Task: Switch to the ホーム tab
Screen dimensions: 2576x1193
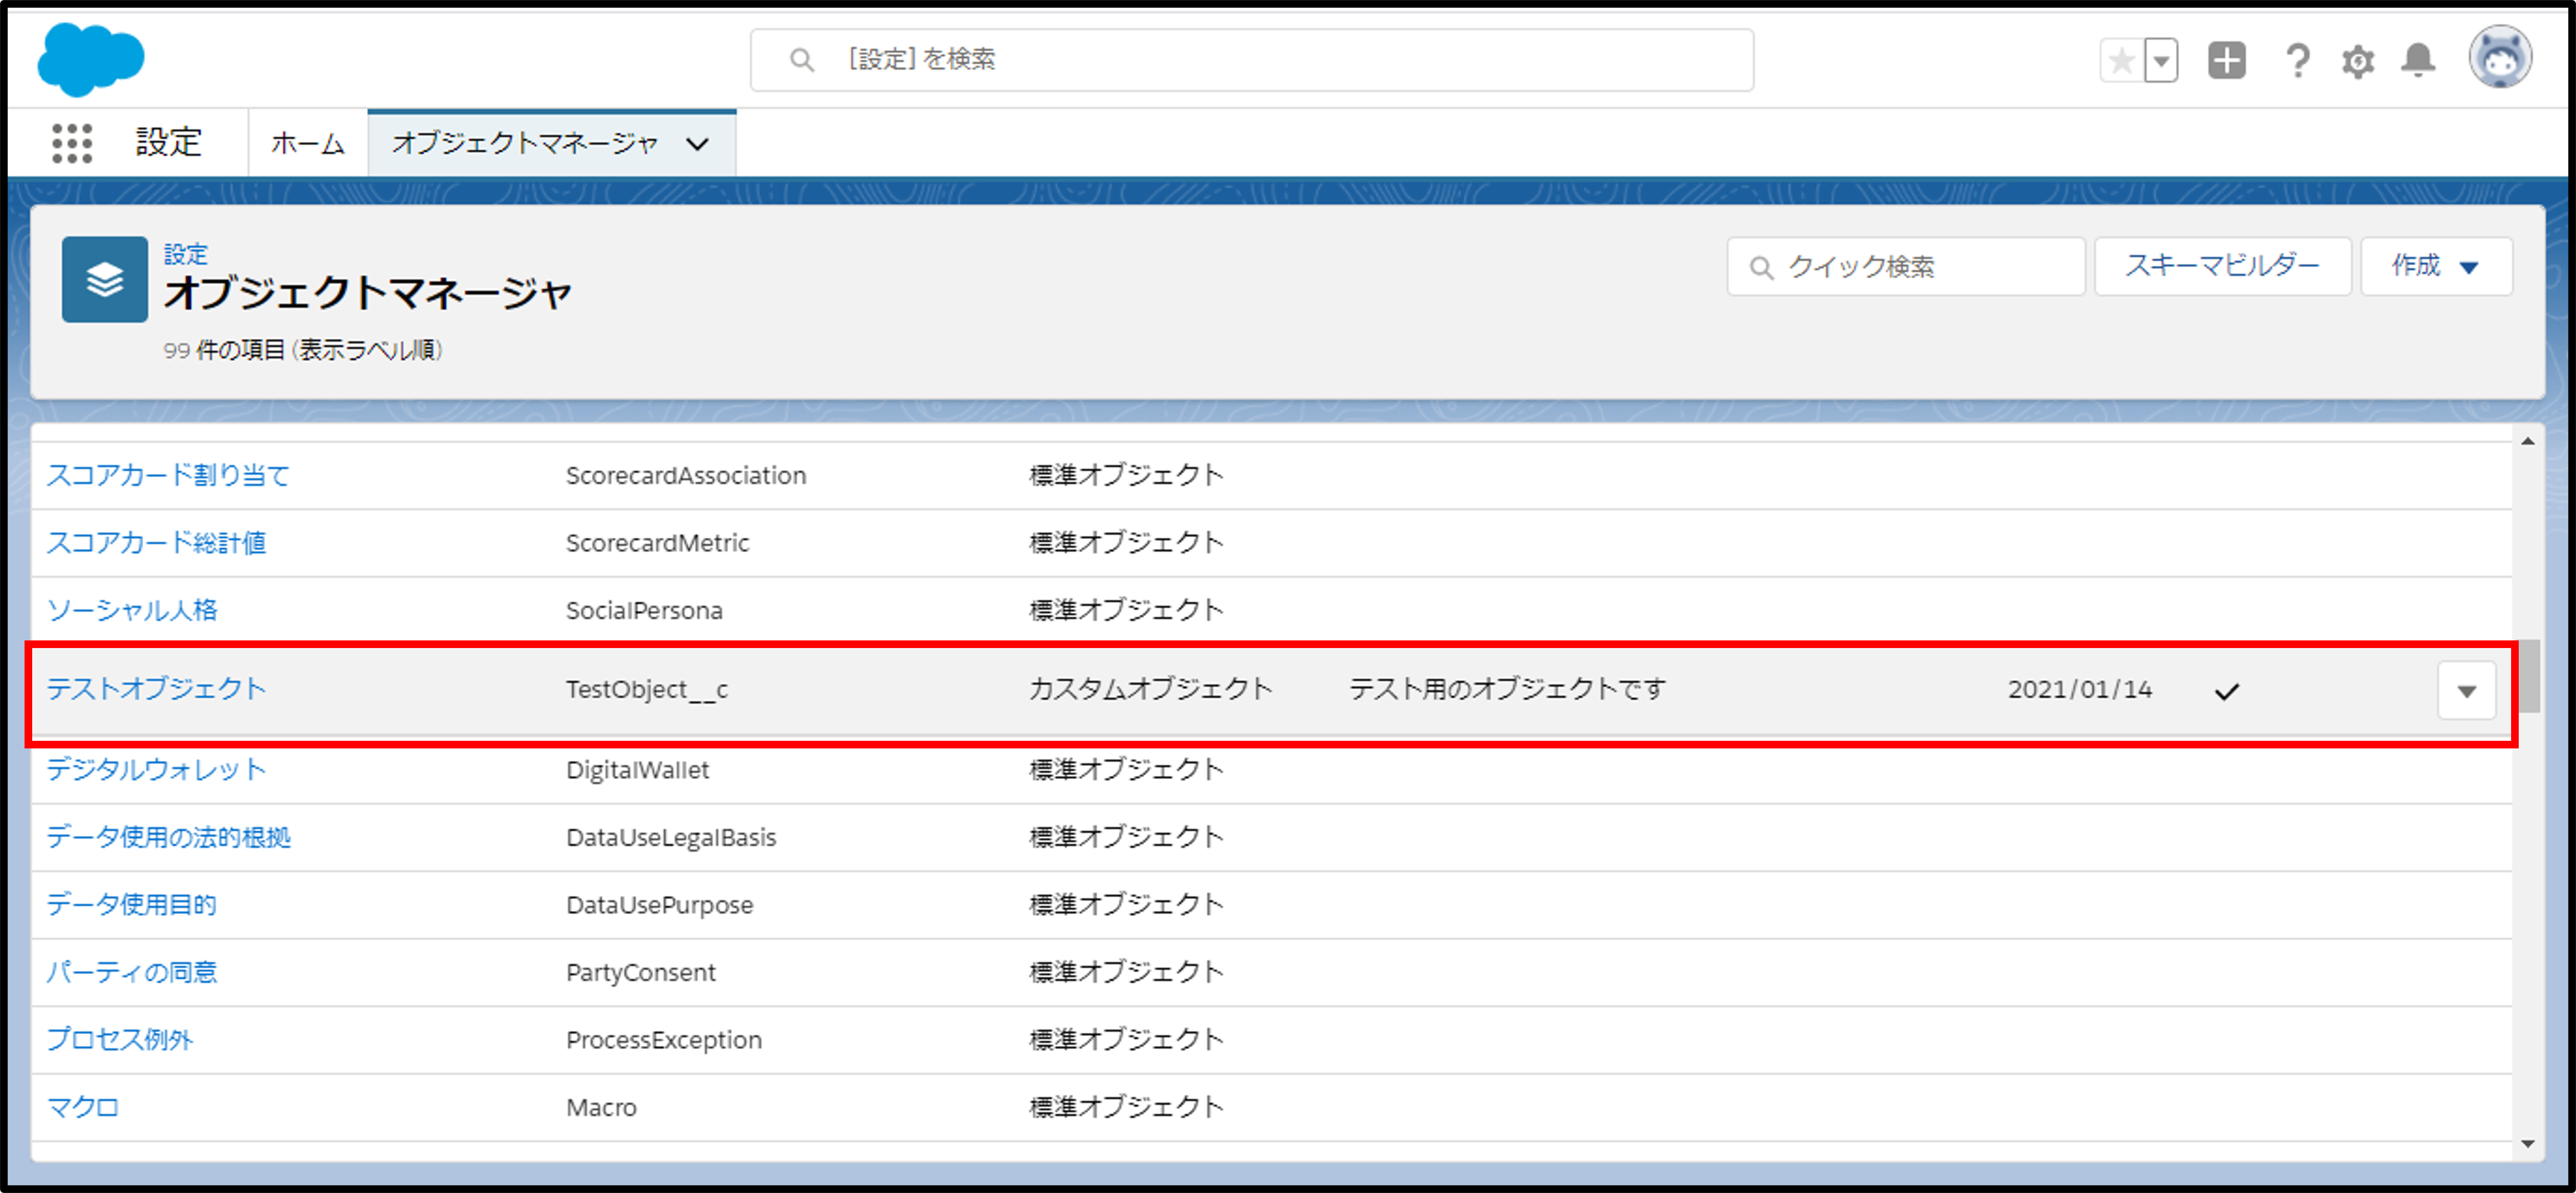Action: pyautogui.click(x=308, y=144)
